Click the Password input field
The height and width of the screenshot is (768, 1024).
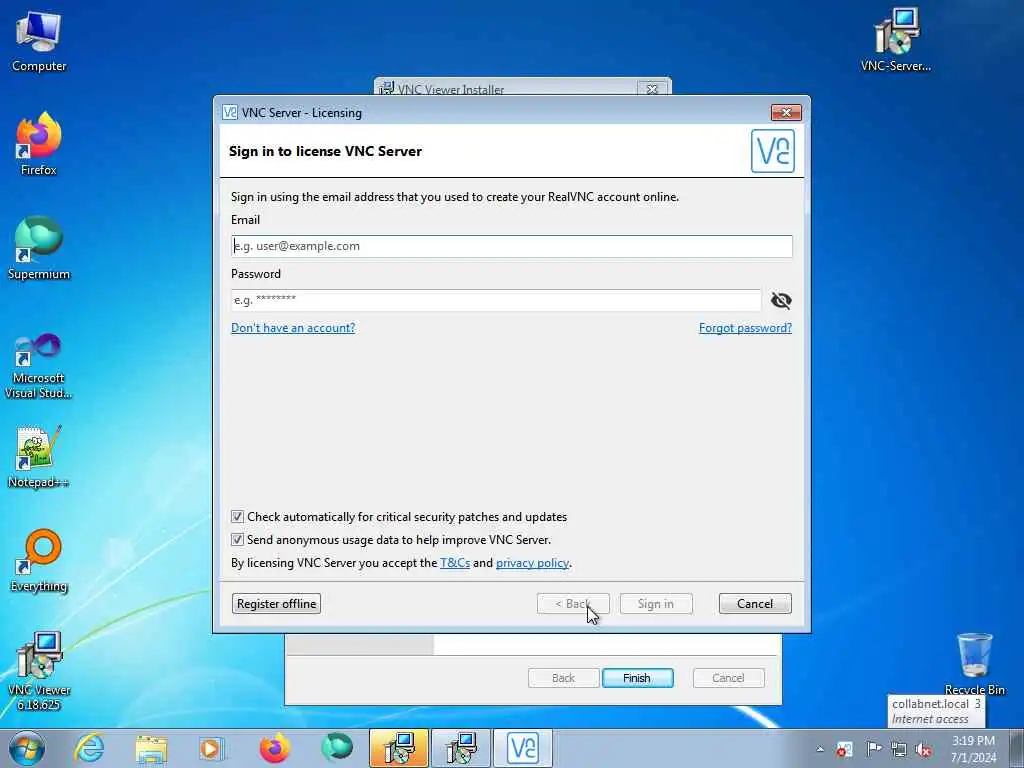496,300
